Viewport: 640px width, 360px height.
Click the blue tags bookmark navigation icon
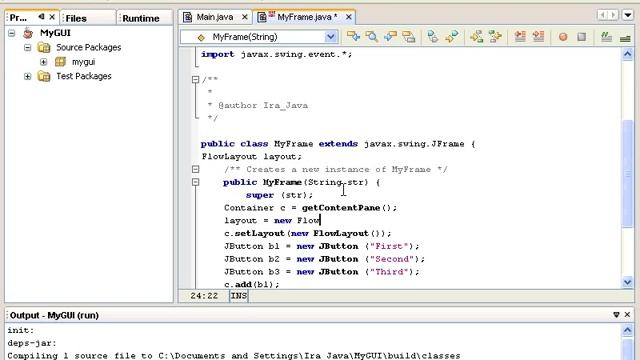(433, 37)
